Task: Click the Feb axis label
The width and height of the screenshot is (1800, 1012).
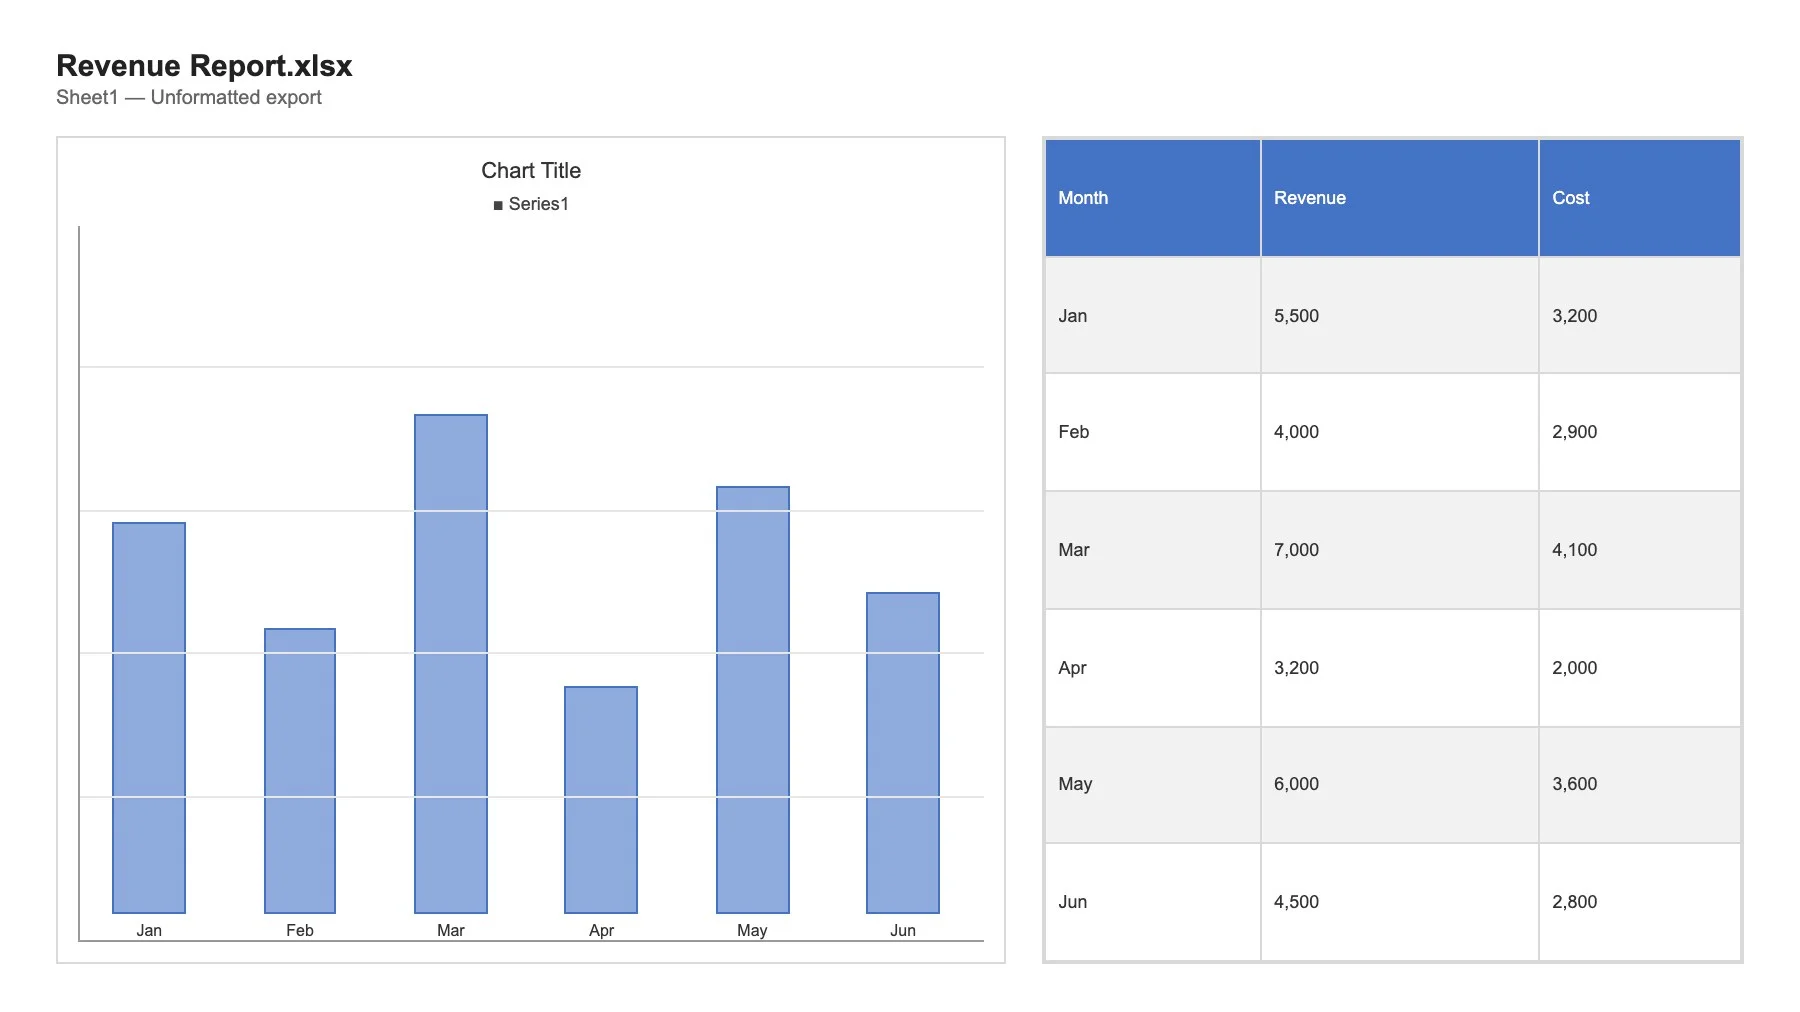Action: pos(300,930)
